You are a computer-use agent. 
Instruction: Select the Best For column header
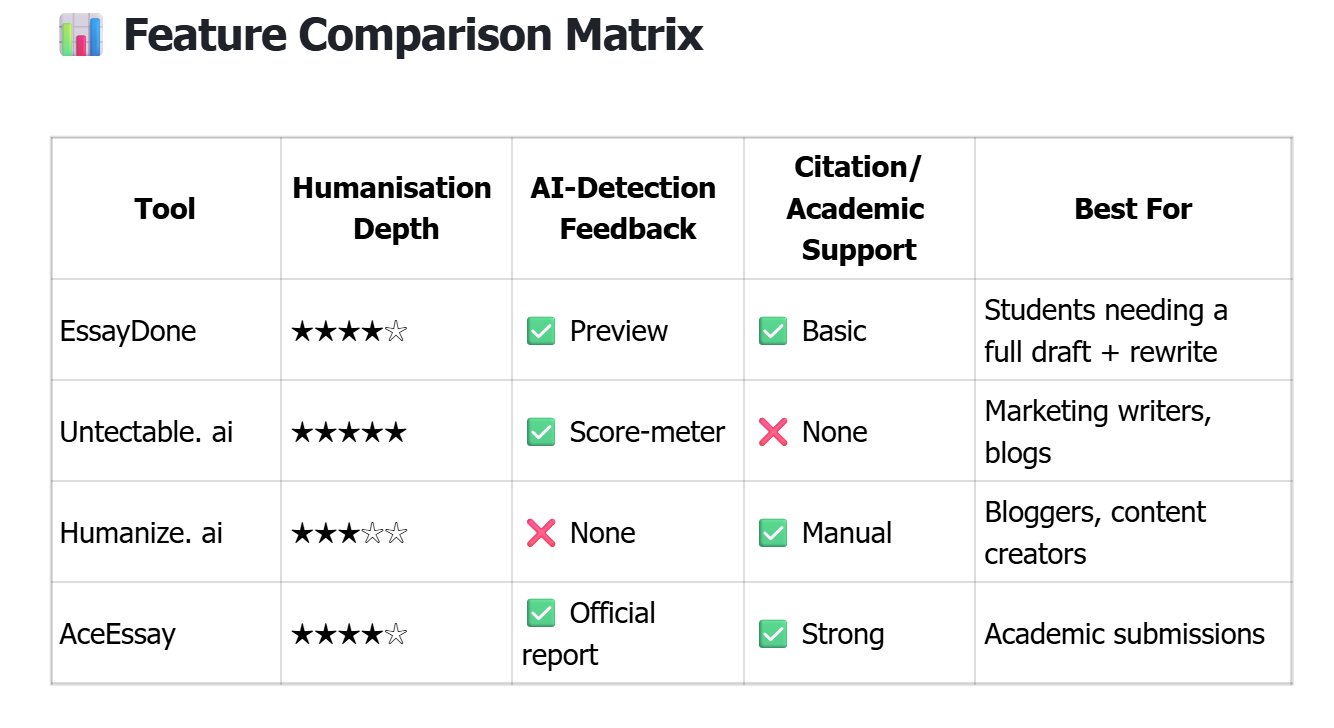(x=1133, y=209)
